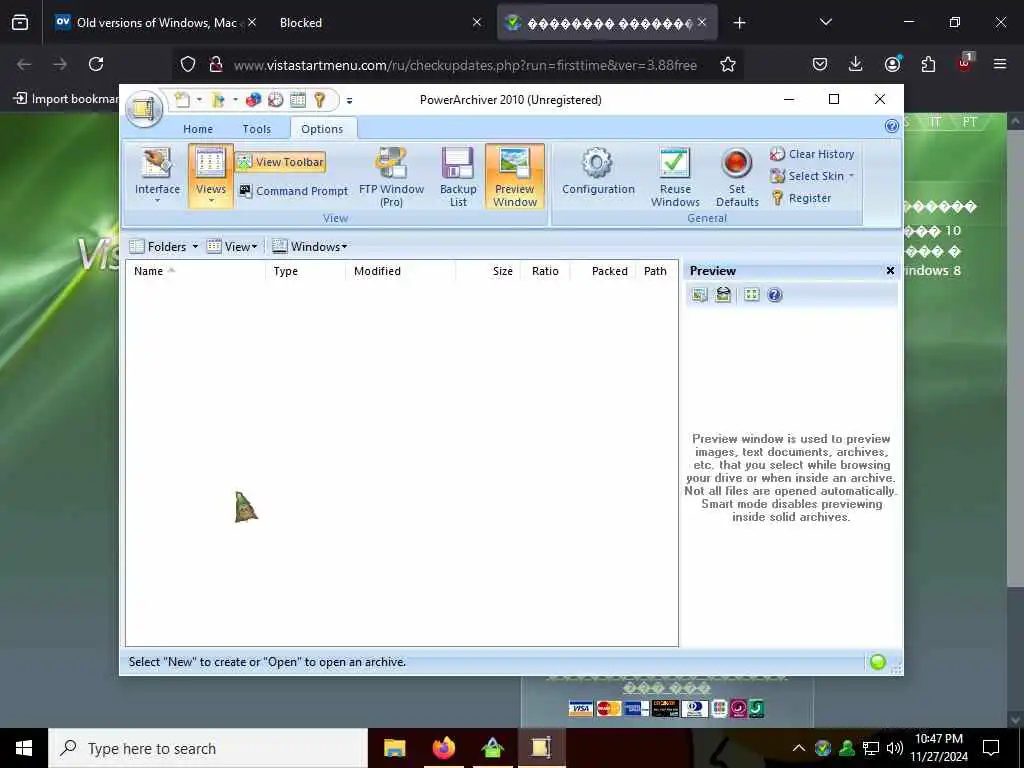Click the Windows taskbar search box

(x=208, y=748)
